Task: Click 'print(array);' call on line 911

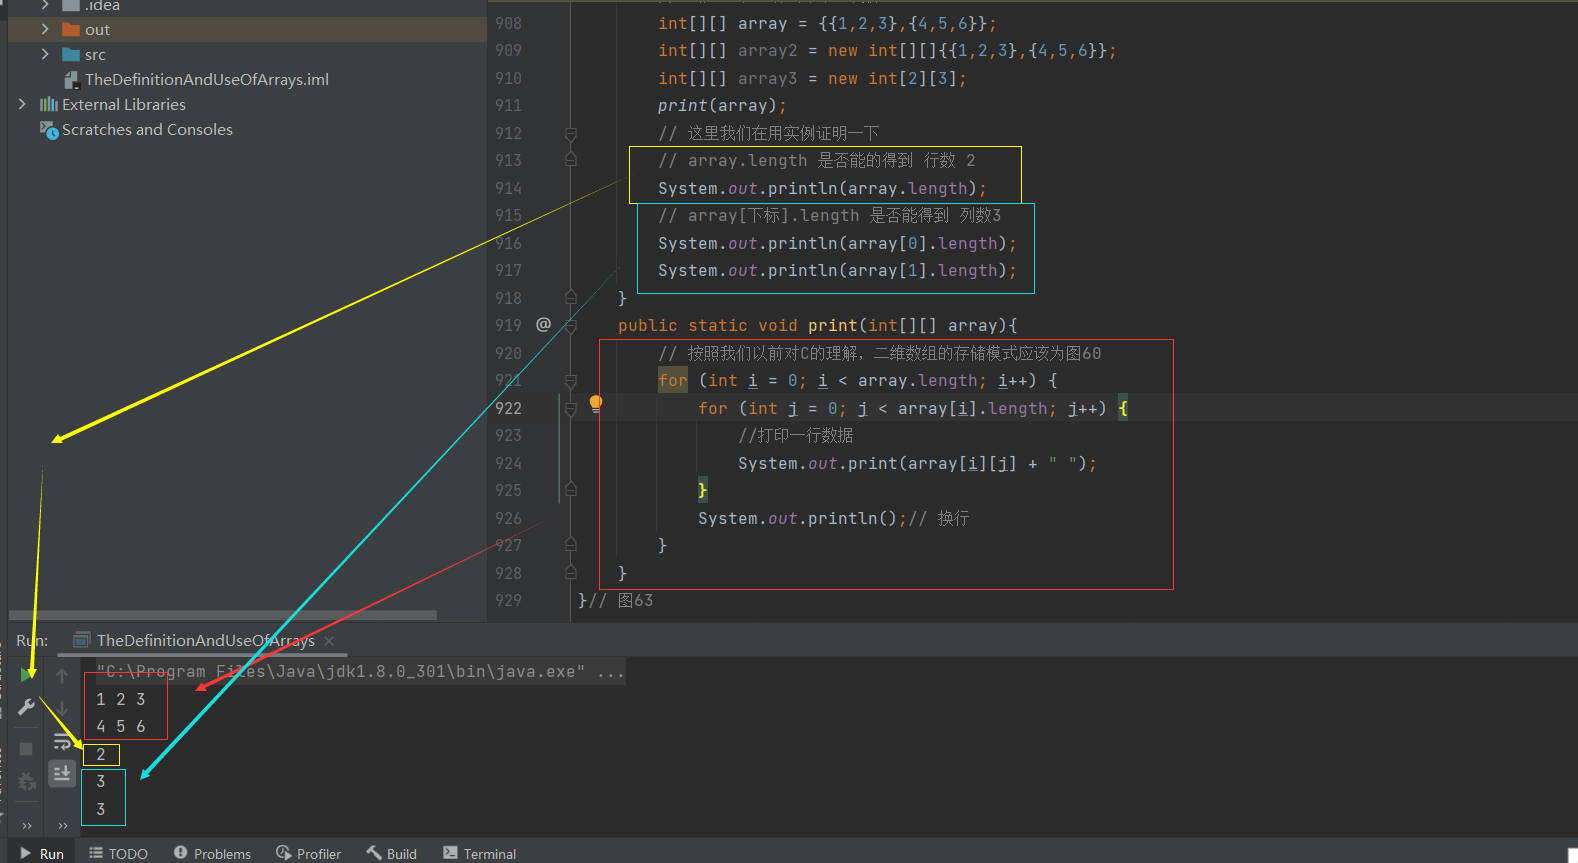Action: pyautogui.click(x=722, y=105)
